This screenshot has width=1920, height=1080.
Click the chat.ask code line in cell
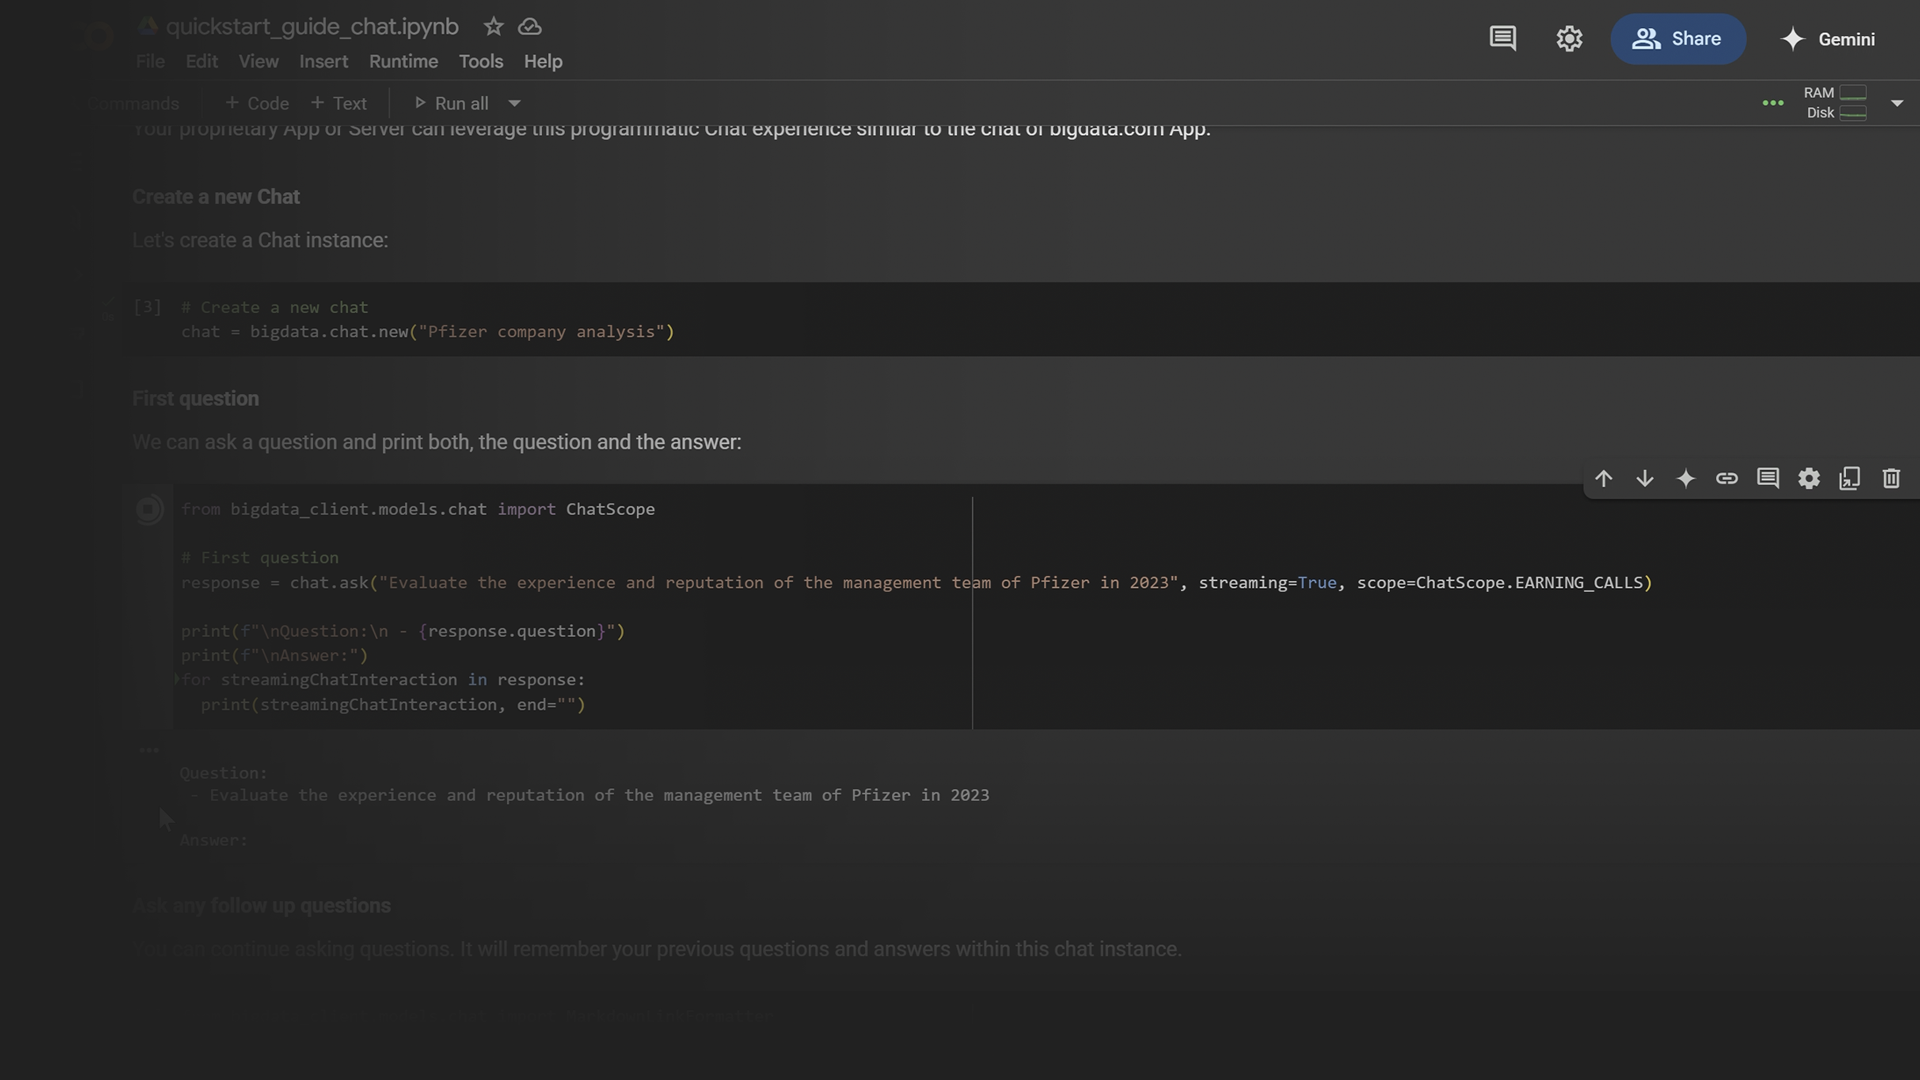click(x=916, y=583)
